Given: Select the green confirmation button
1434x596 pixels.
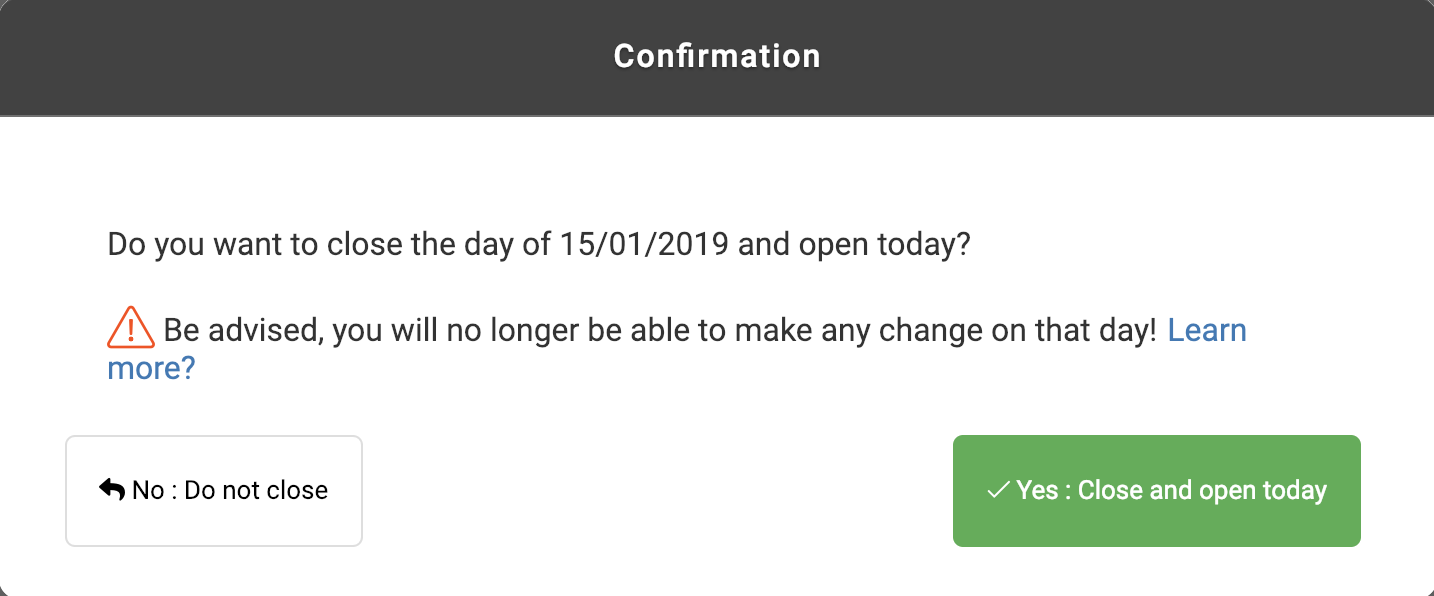Looking at the screenshot, I should tap(1157, 491).
